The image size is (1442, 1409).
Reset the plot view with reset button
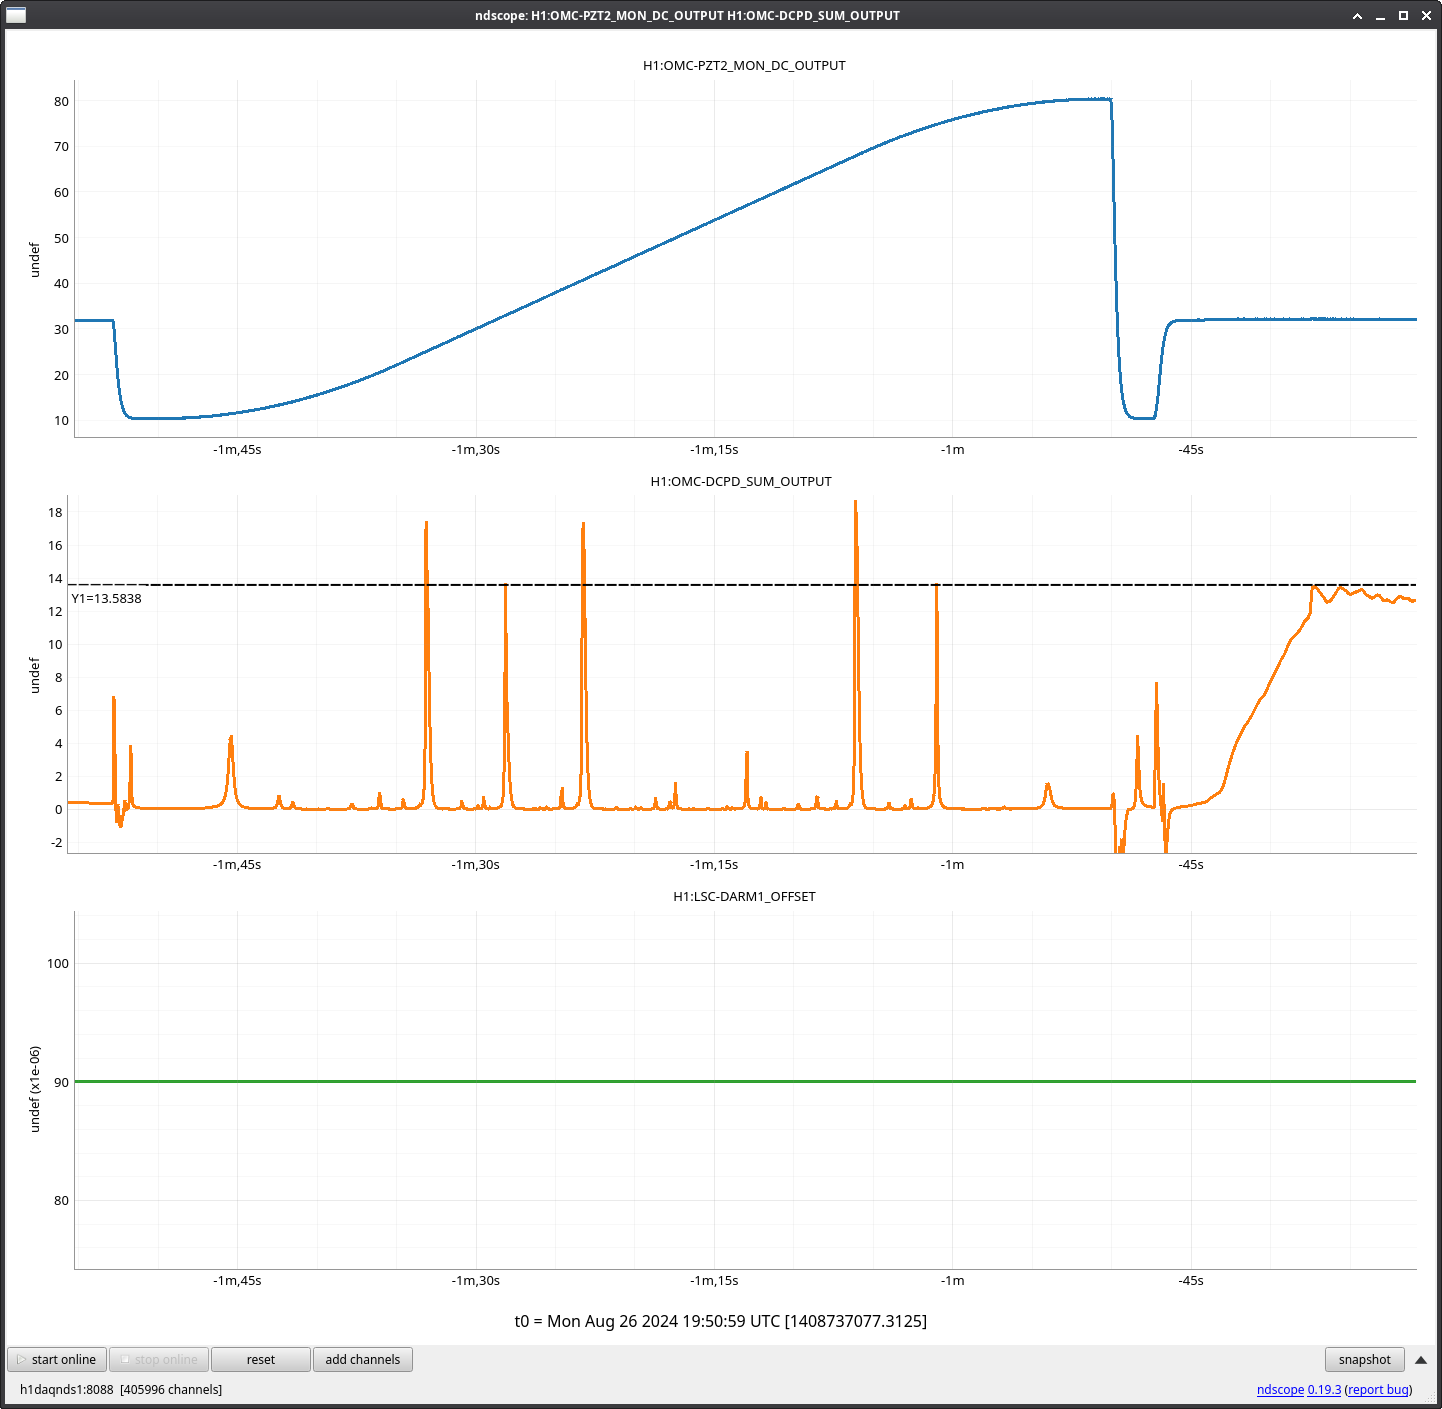(x=261, y=1359)
